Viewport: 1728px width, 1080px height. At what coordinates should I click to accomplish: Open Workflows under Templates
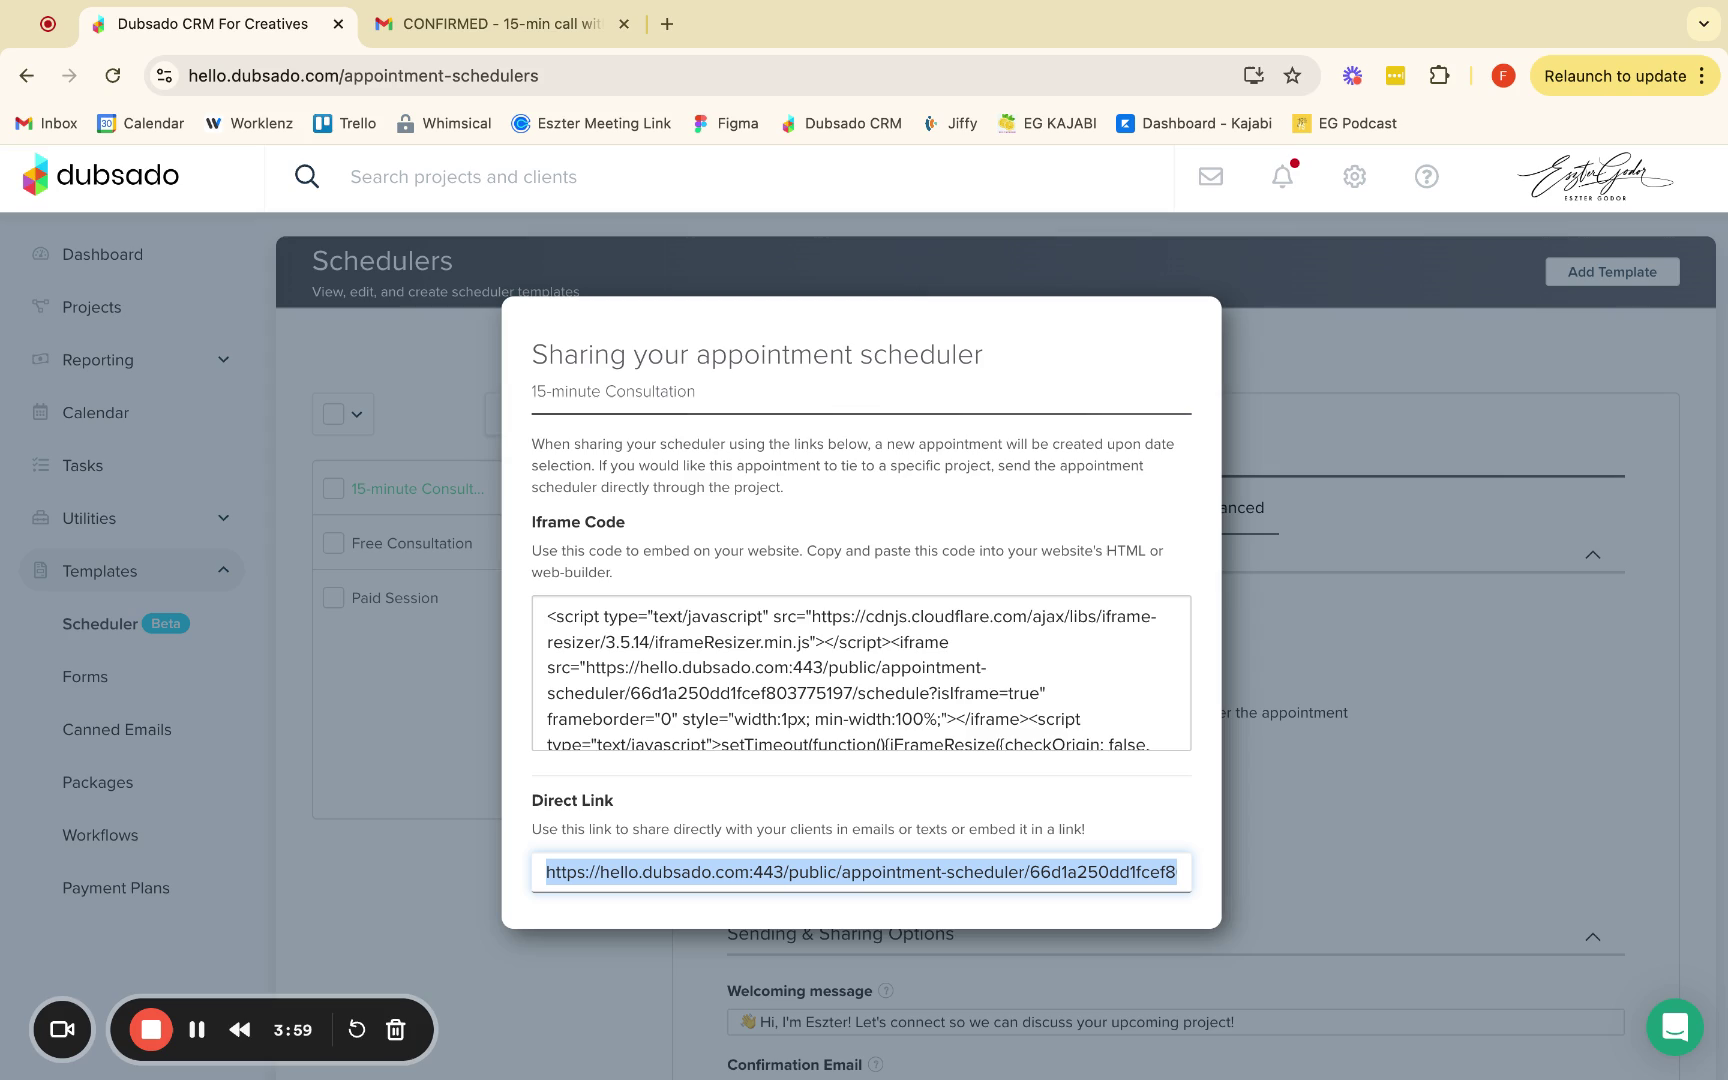coord(100,836)
